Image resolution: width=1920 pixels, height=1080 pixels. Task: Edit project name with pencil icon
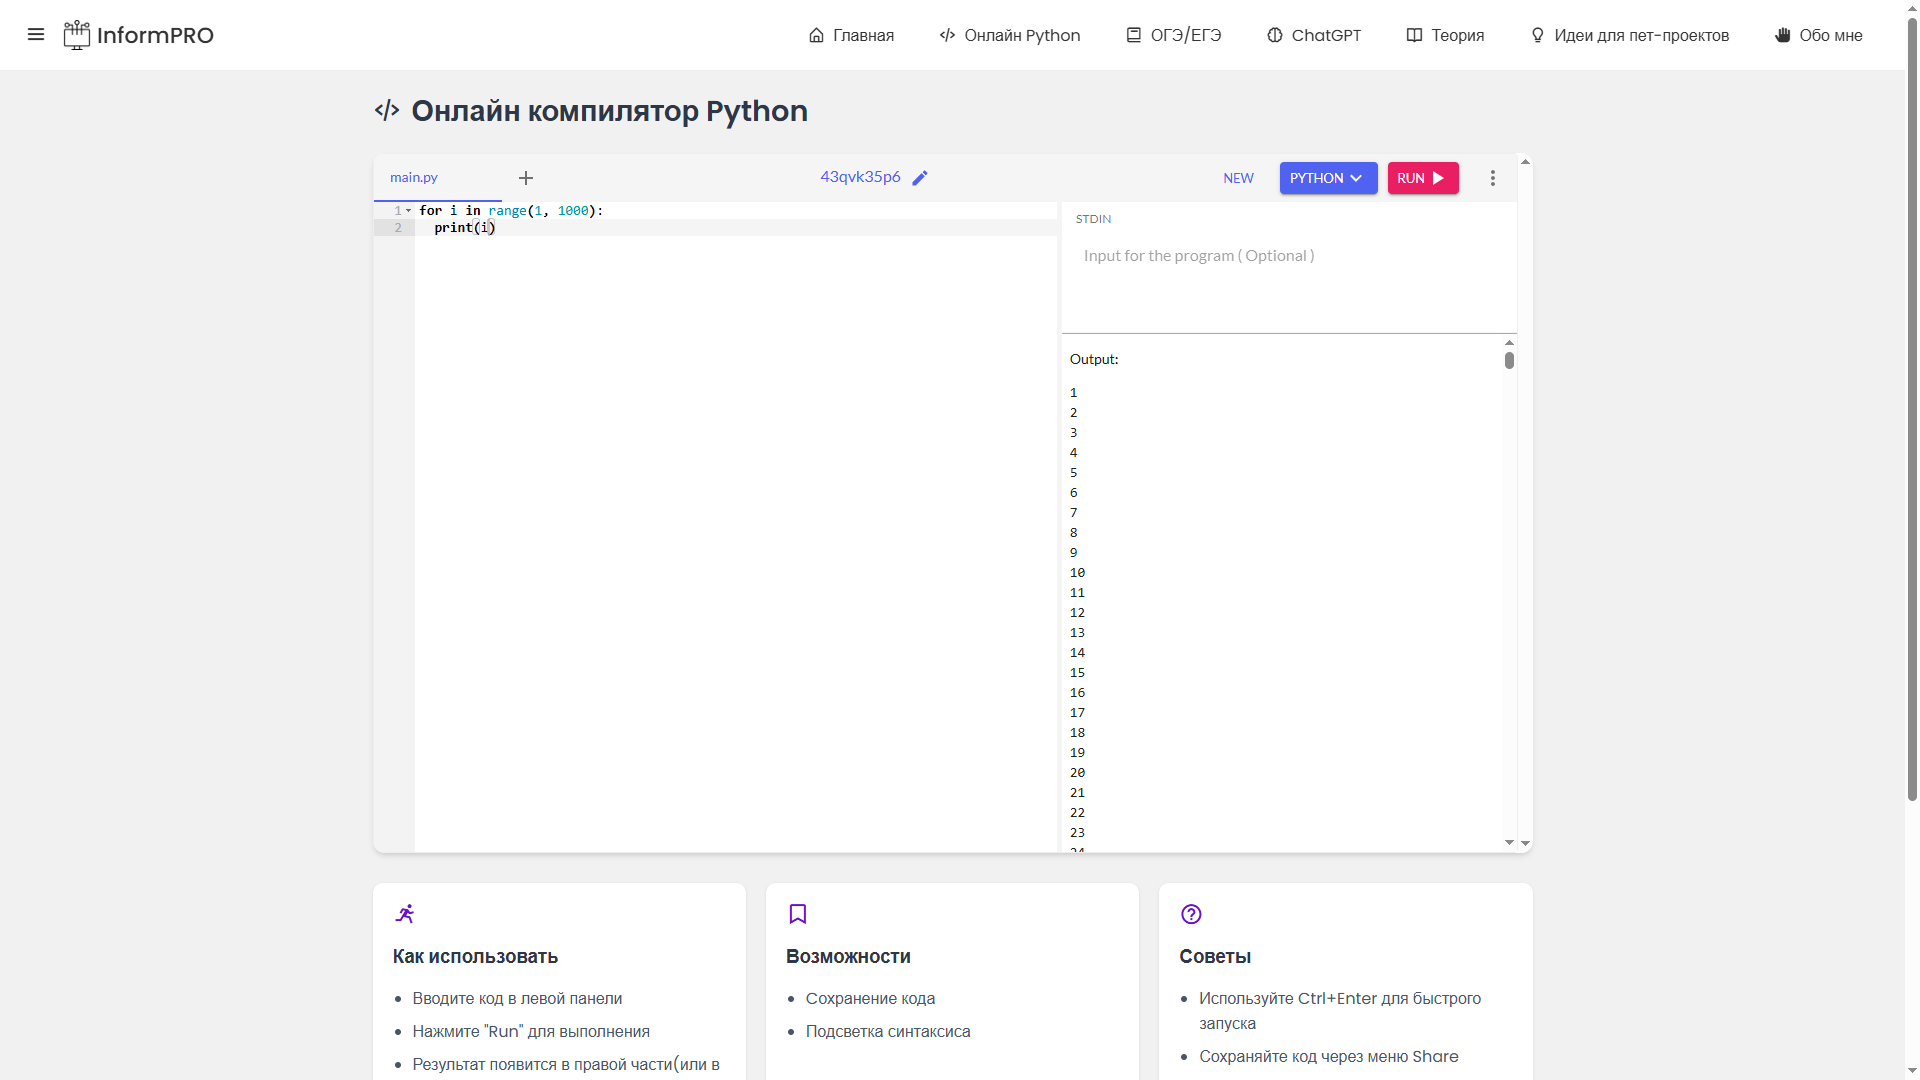tap(920, 178)
